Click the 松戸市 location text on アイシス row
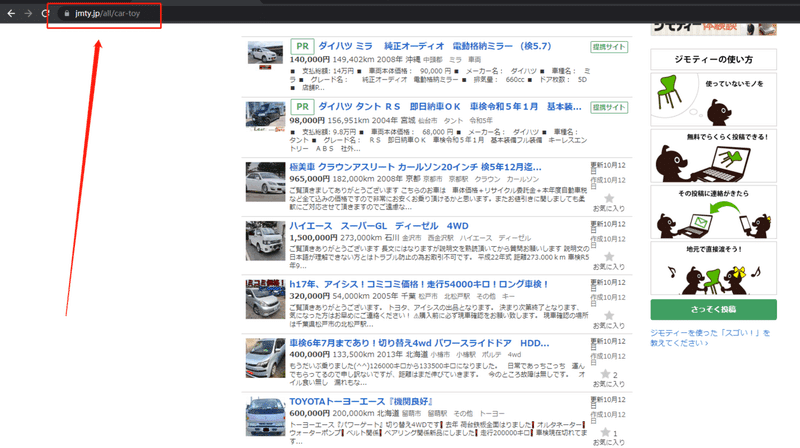800x448 pixels. [x=428, y=296]
